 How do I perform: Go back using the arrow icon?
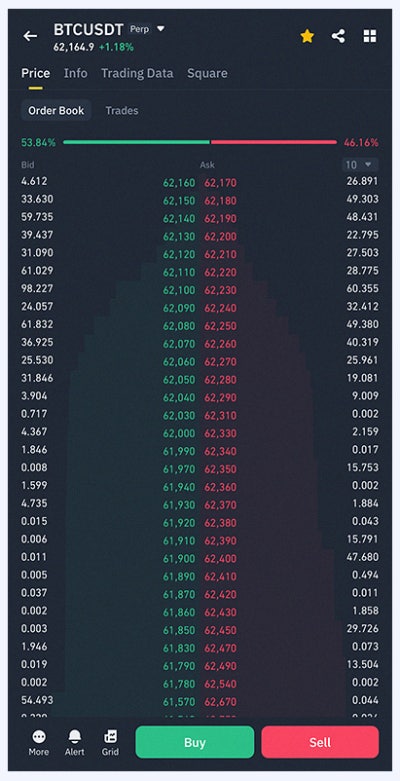pos(30,36)
